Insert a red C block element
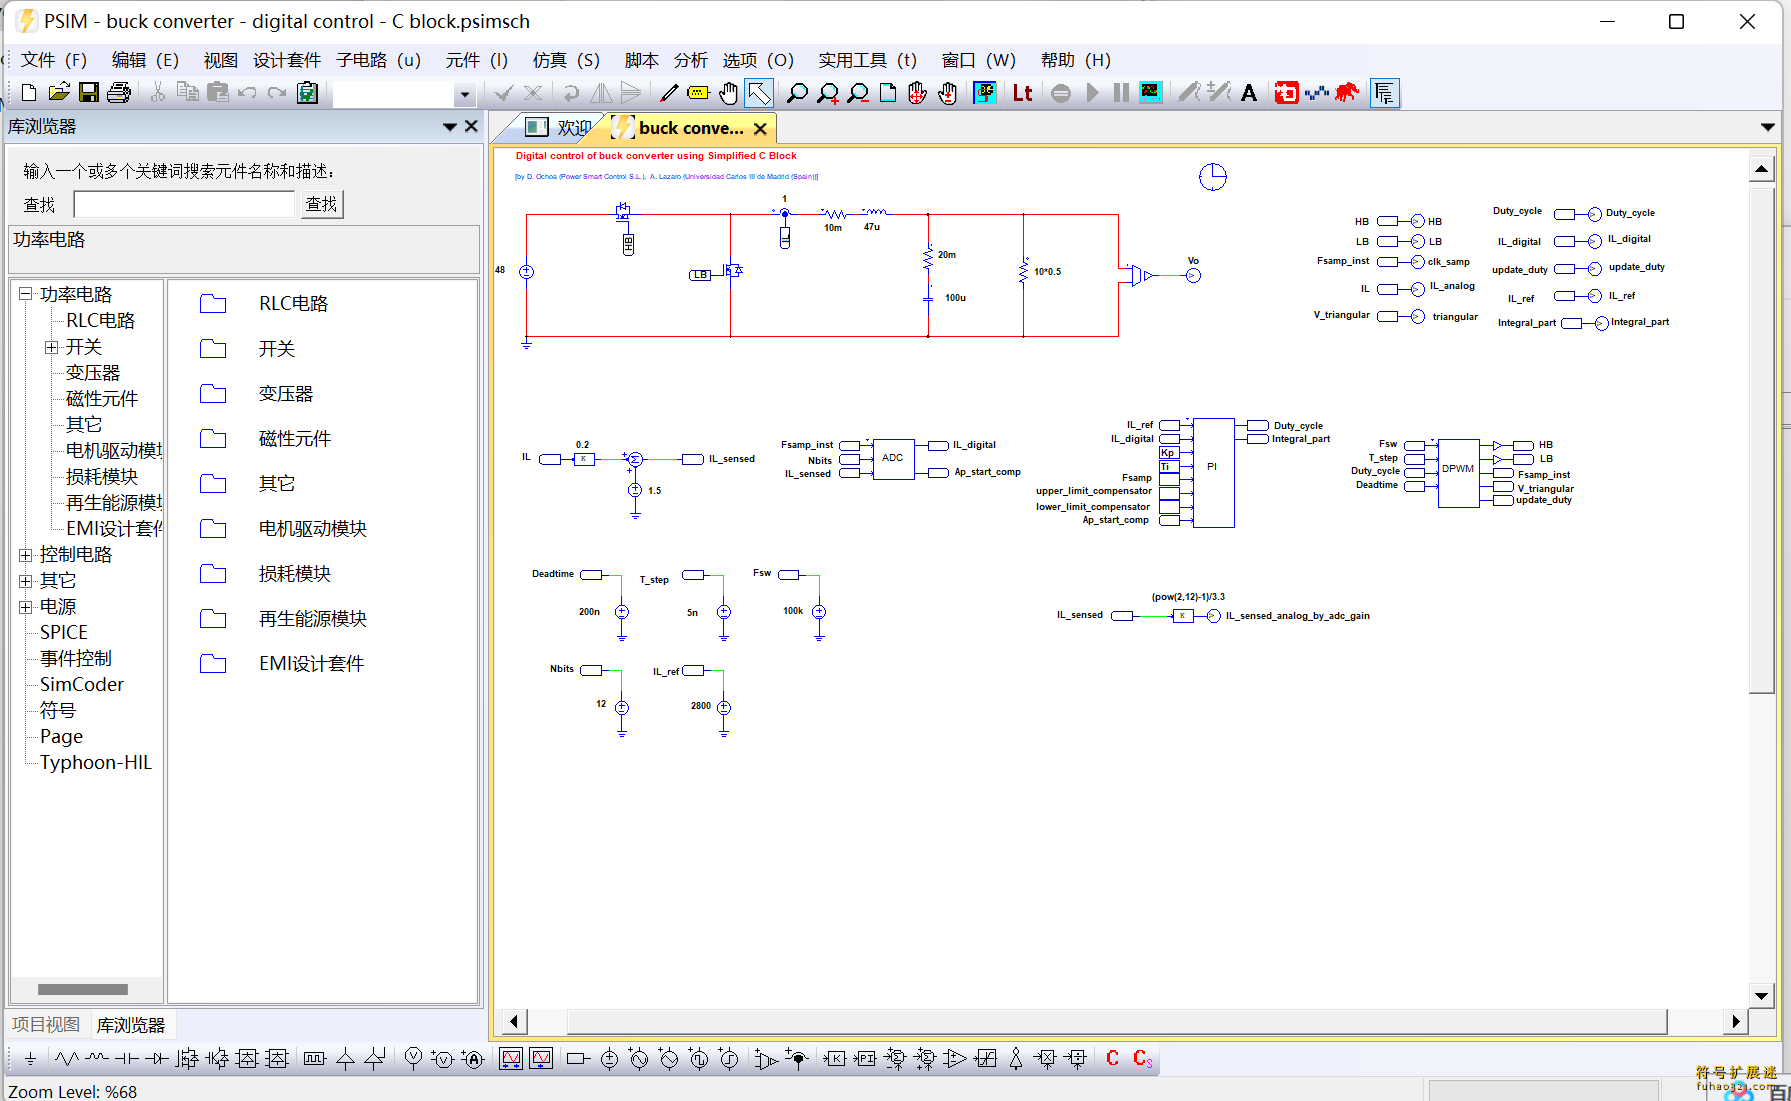The image size is (1791, 1101). (x=1112, y=1058)
